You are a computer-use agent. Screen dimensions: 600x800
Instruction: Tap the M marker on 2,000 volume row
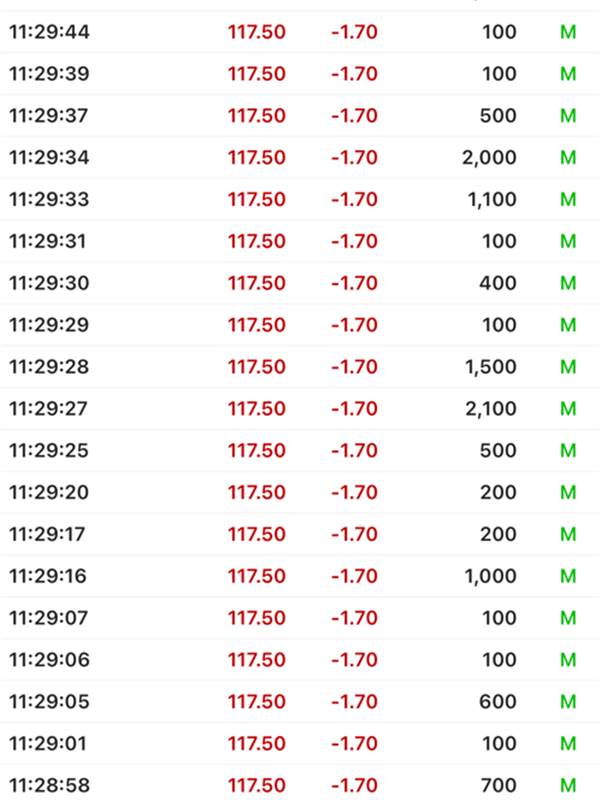pyautogui.click(x=568, y=158)
